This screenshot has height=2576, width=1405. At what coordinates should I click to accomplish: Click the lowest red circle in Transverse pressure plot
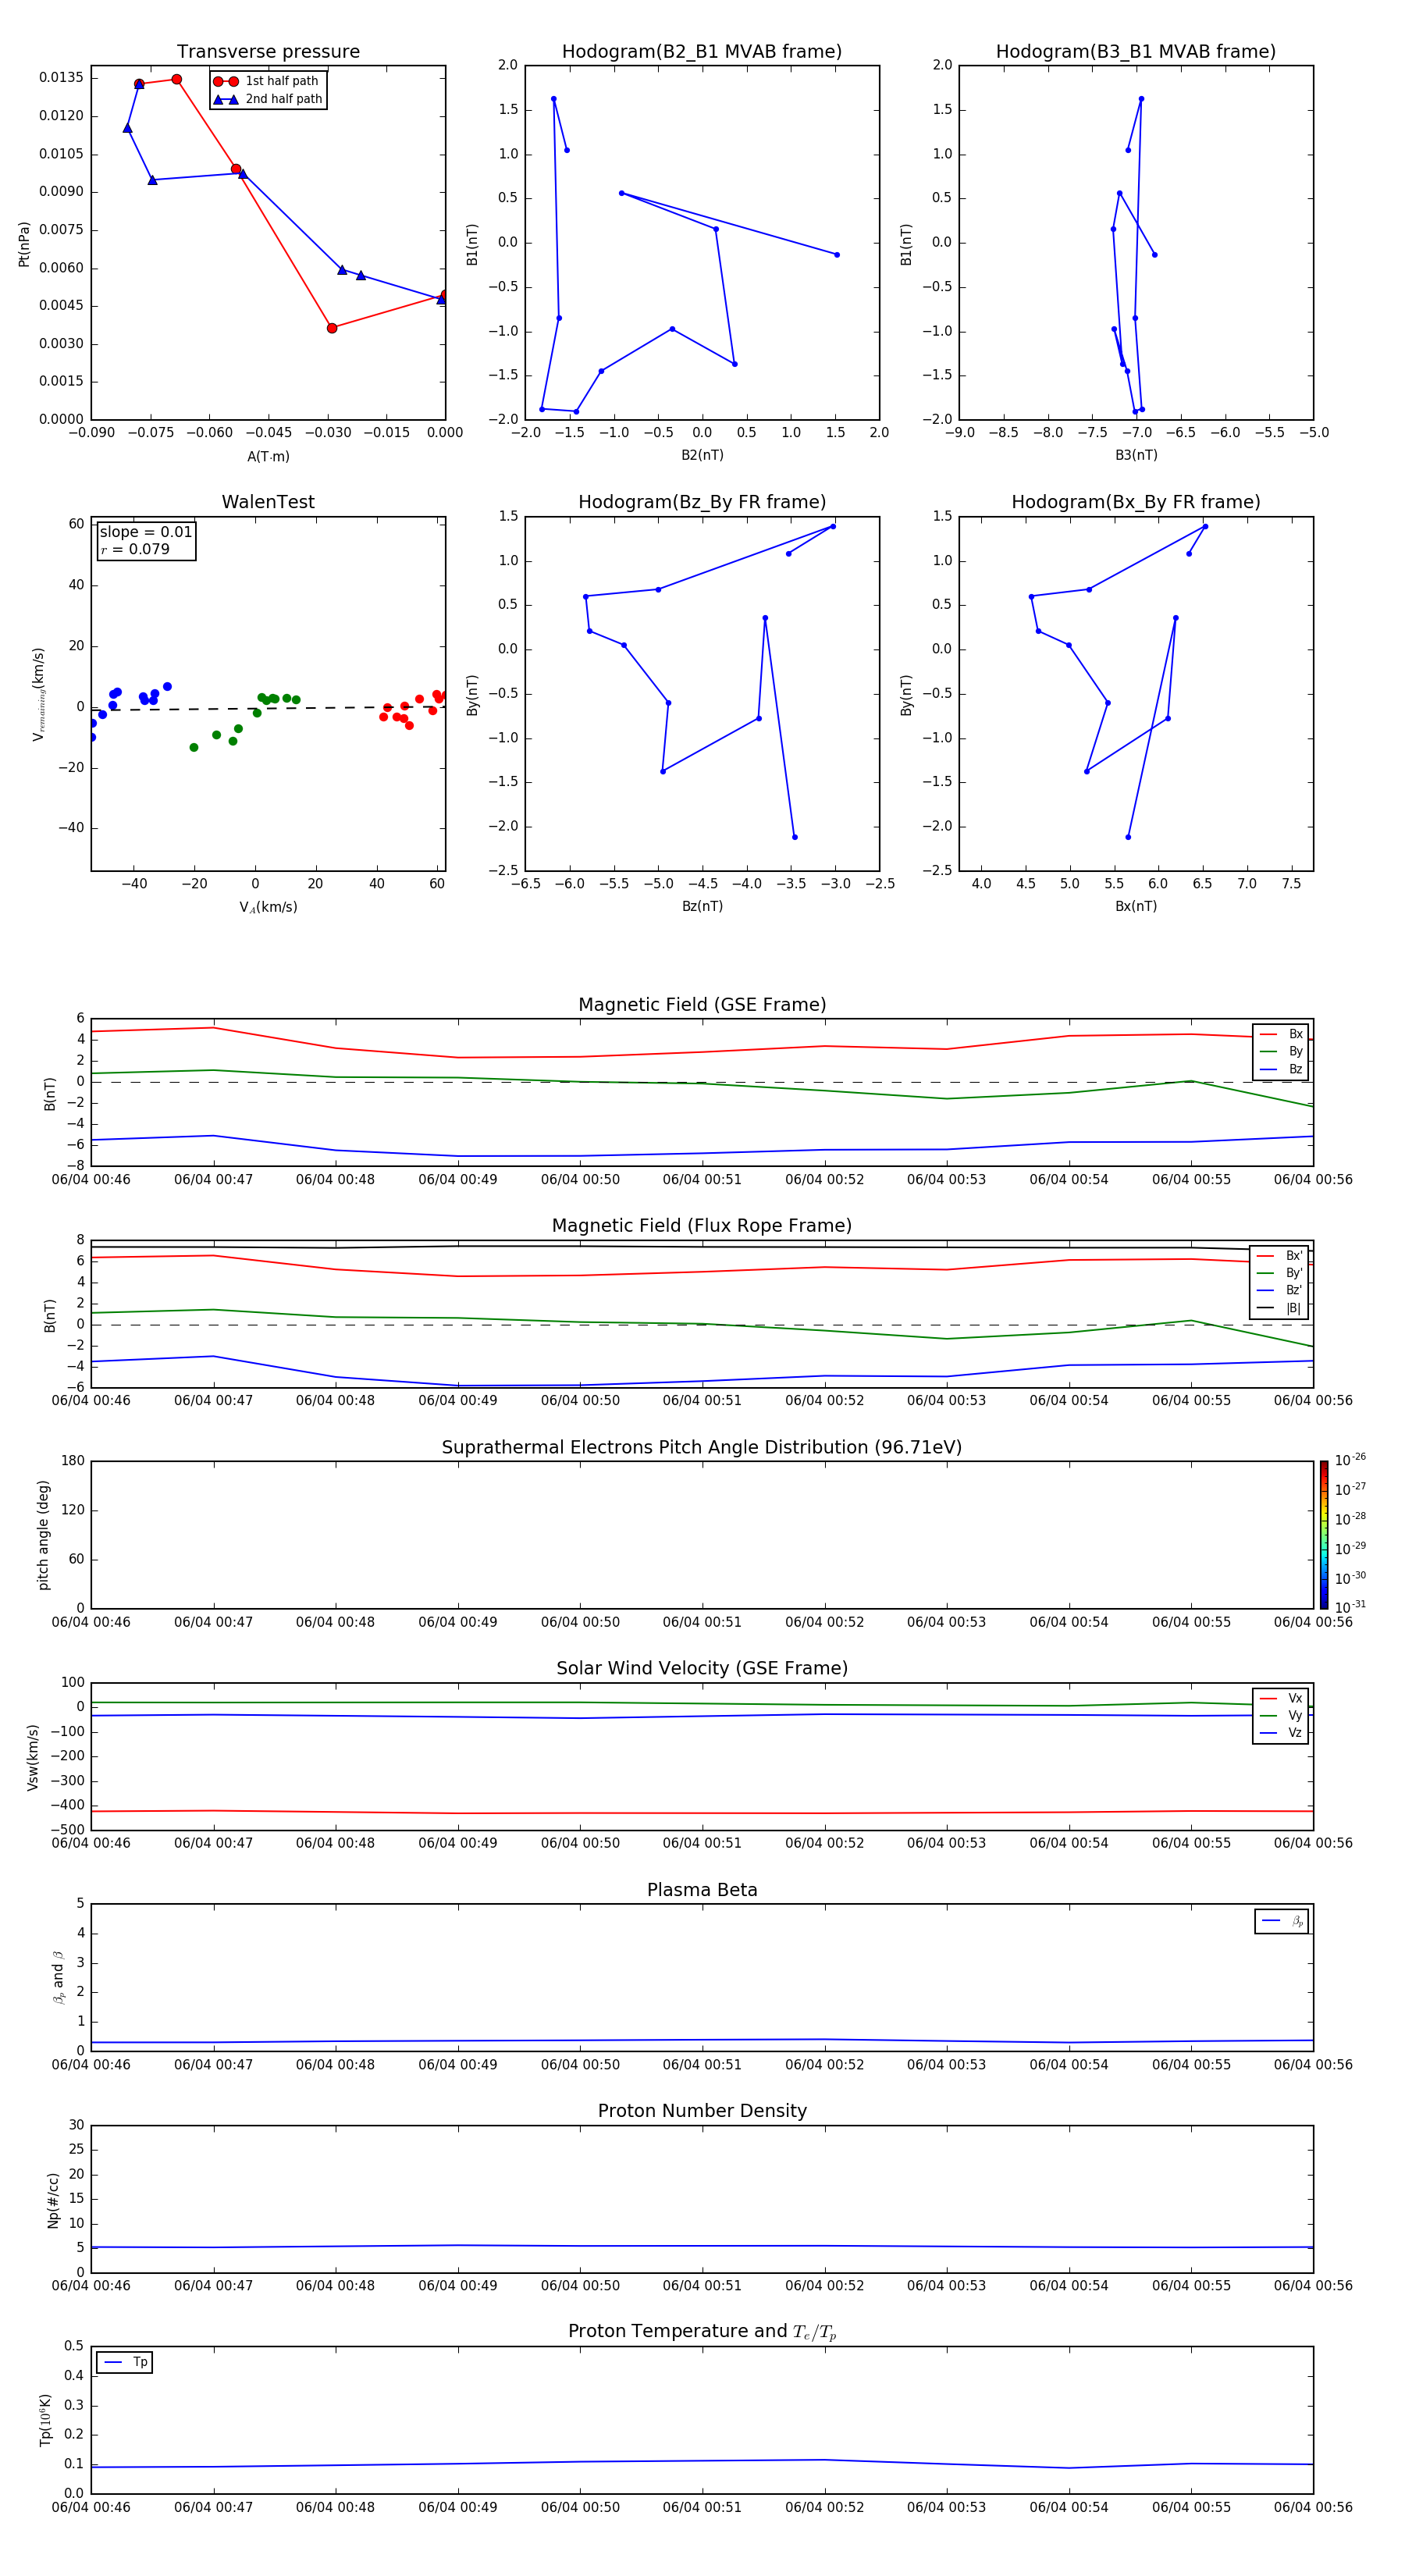(332, 328)
